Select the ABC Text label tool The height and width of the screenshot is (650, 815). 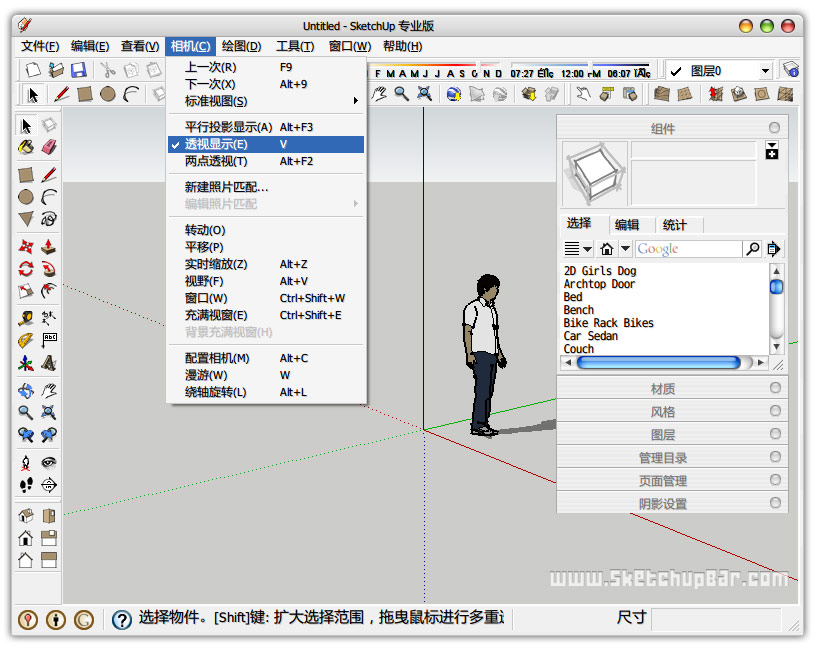pyautogui.click(x=49, y=340)
